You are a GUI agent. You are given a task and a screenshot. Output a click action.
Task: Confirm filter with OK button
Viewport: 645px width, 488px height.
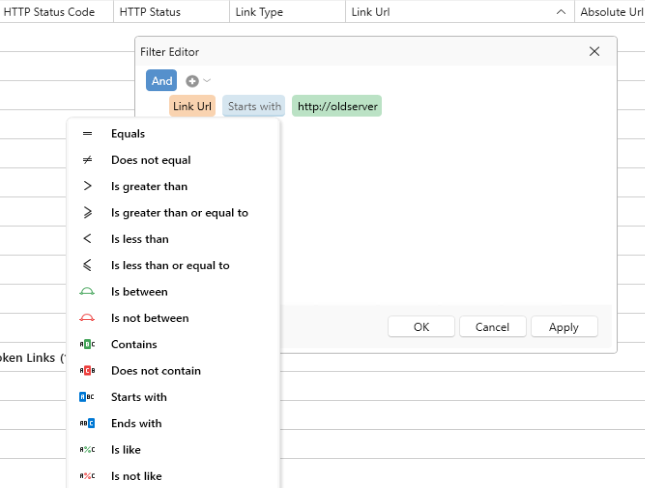(x=421, y=327)
